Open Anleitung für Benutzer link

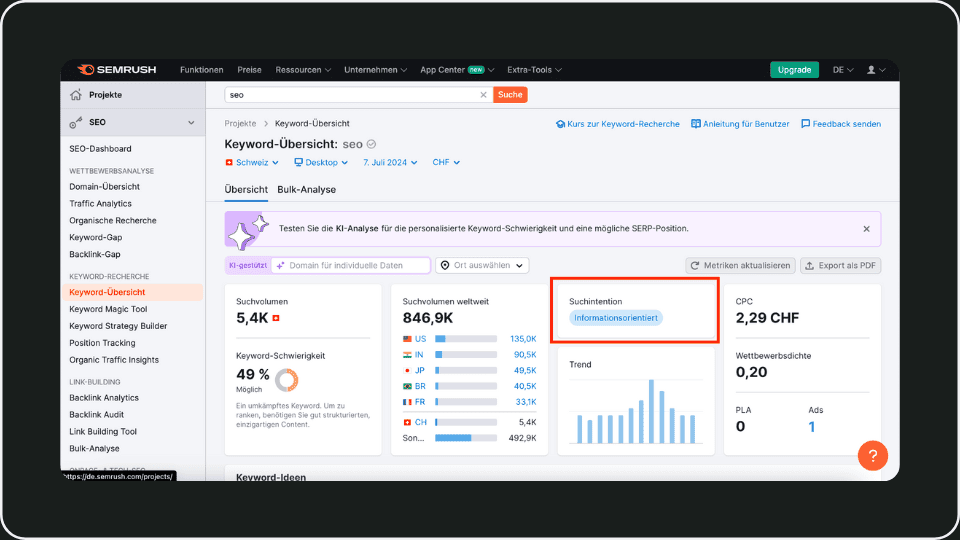tap(740, 124)
